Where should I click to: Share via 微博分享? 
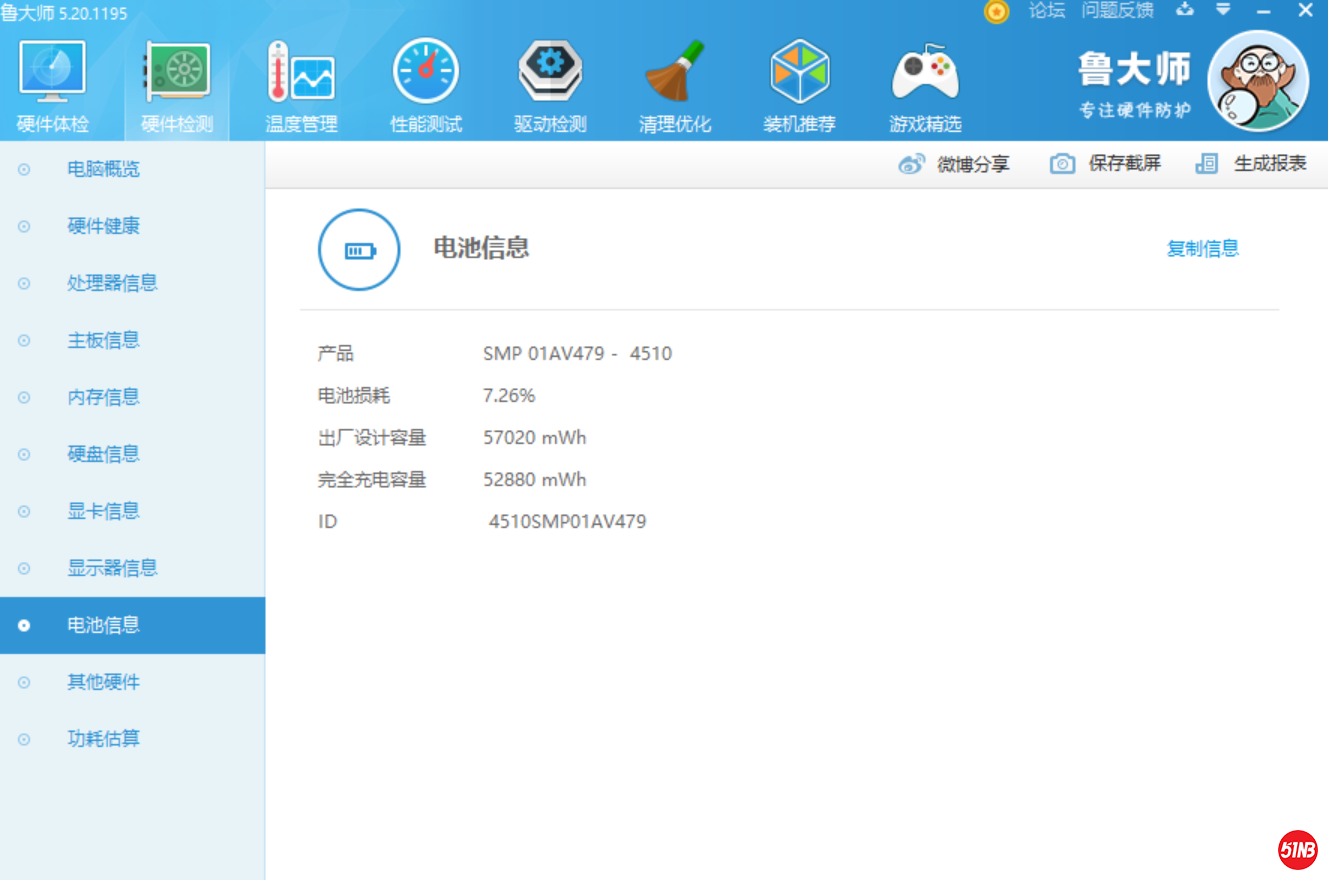tap(954, 164)
